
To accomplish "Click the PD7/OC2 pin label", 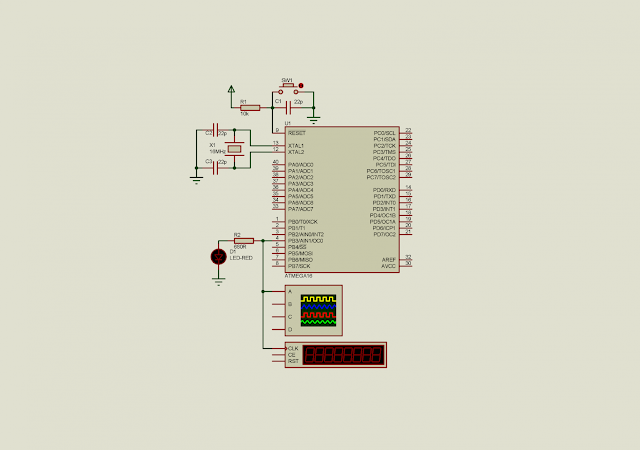I will (384, 234).
